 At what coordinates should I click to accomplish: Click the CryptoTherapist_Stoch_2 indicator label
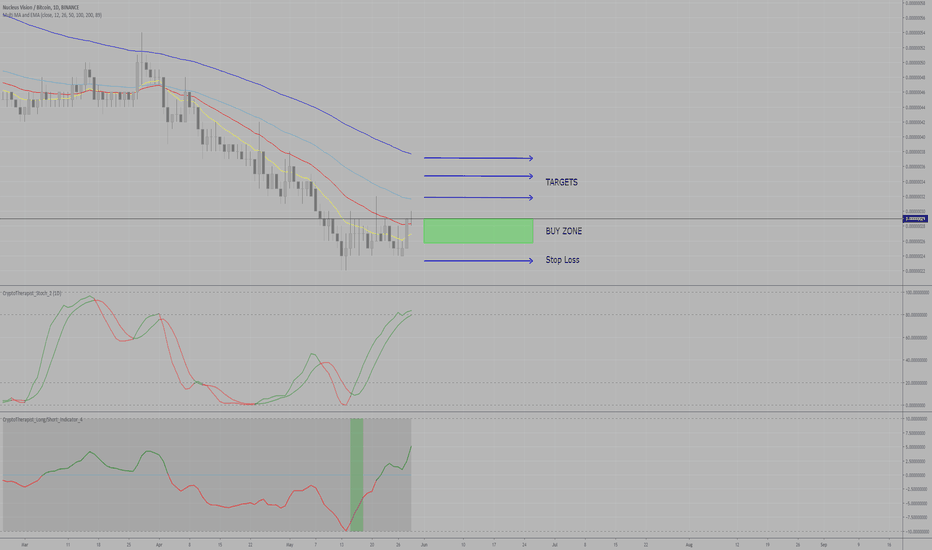pos(32,293)
